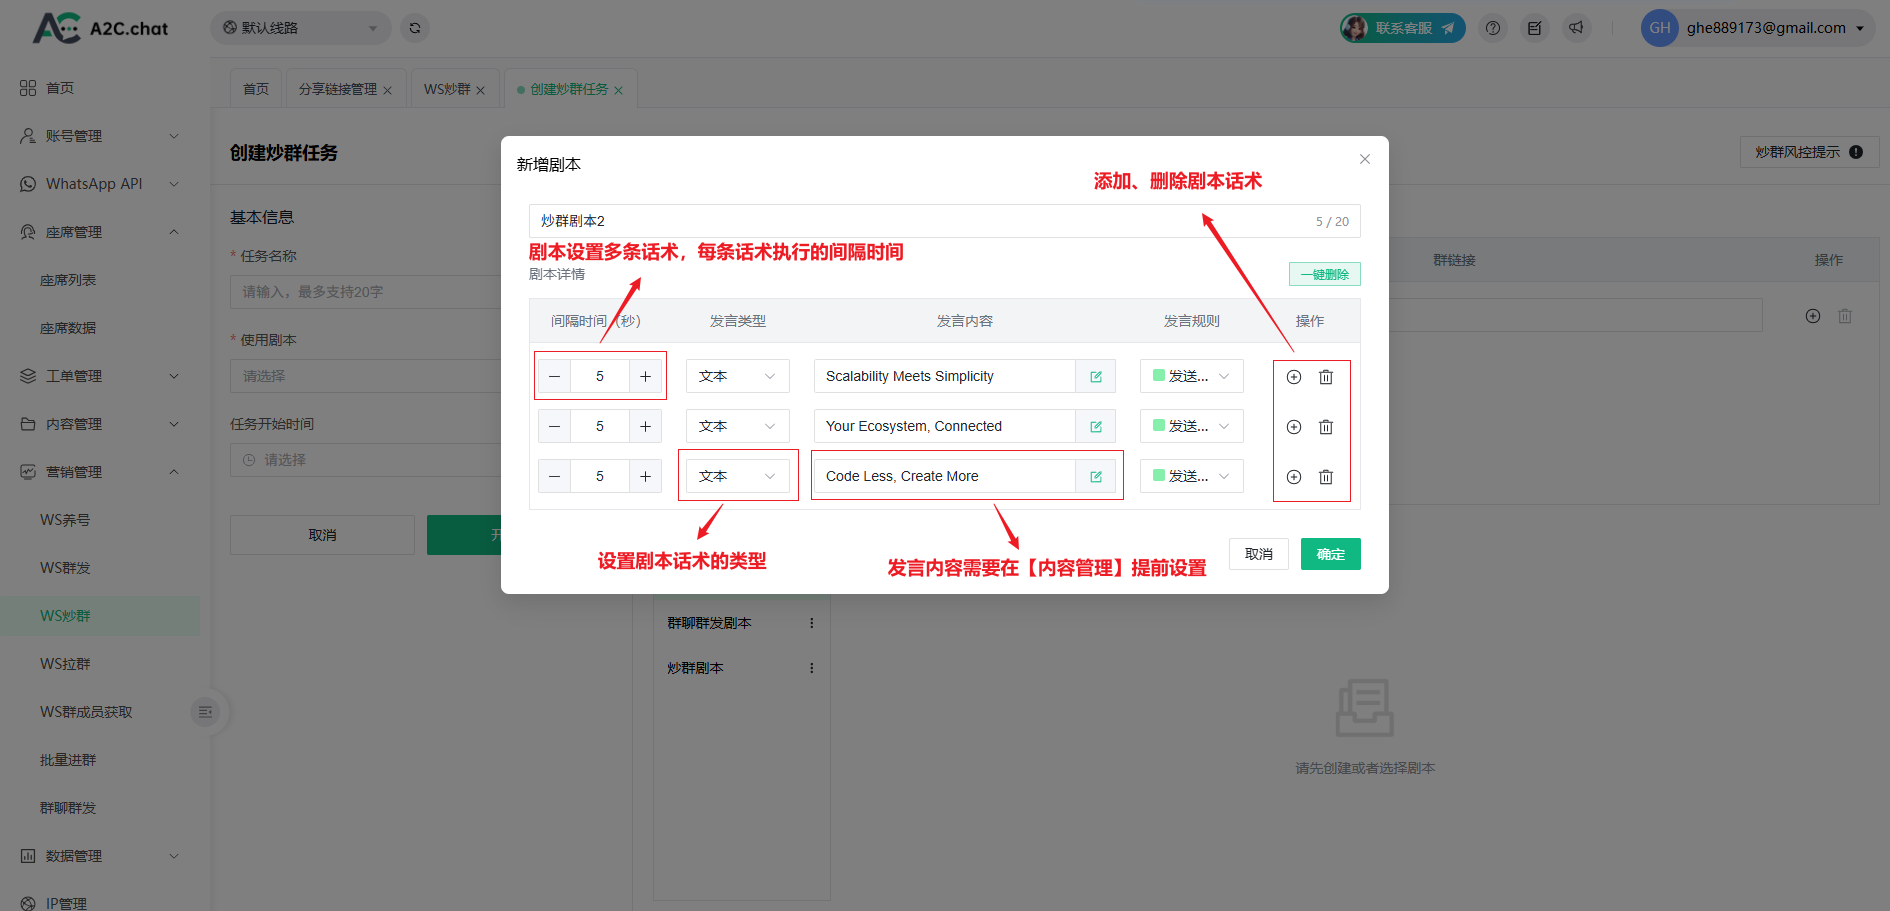Open the first row 文本 type dropdown

(737, 377)
